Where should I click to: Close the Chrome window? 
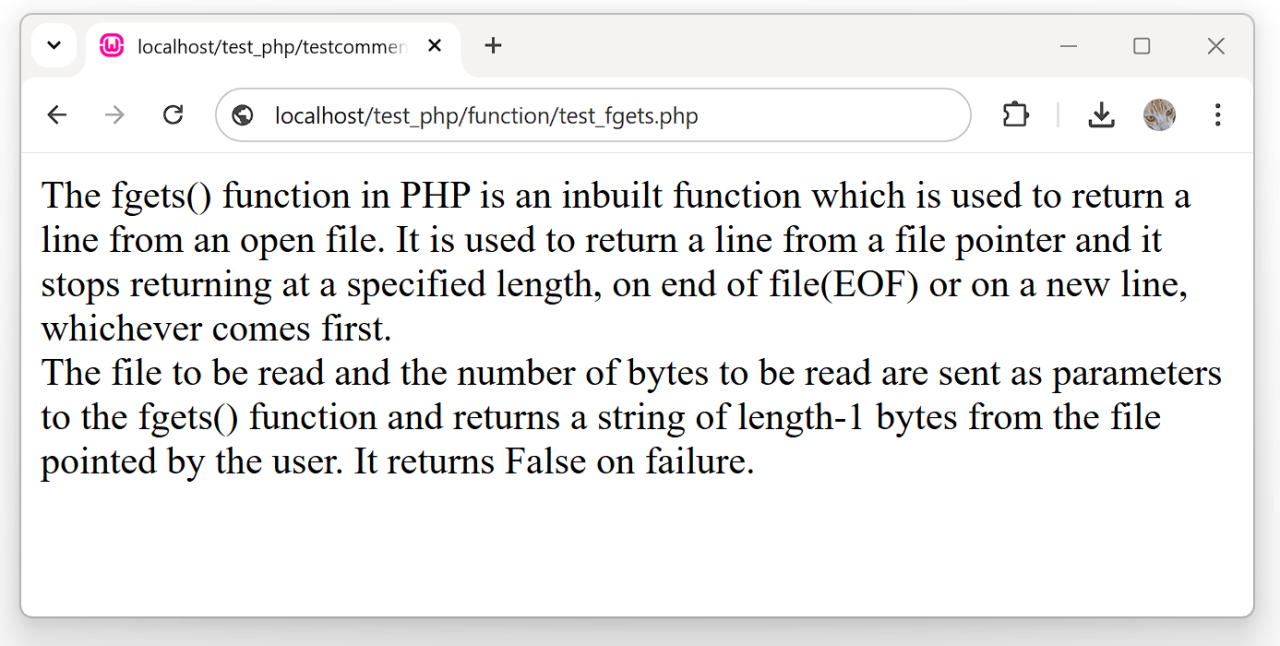[1216, 46]
